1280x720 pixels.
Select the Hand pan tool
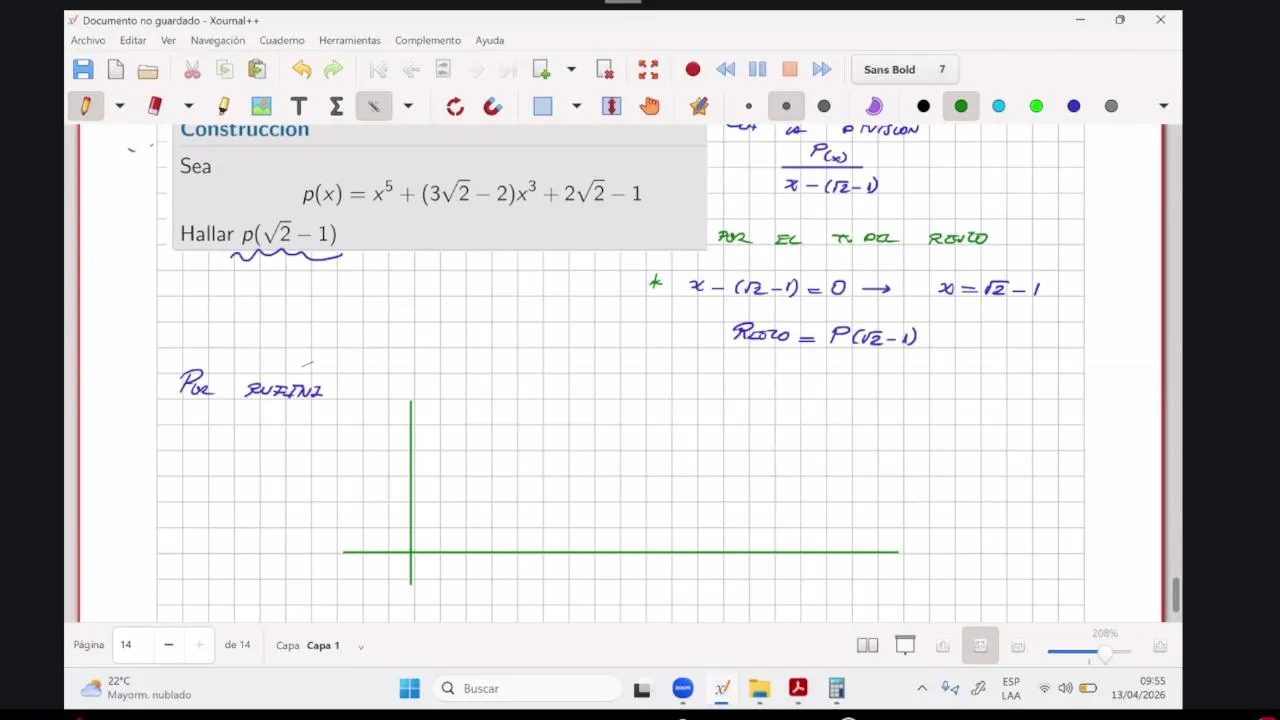point(650,106)
